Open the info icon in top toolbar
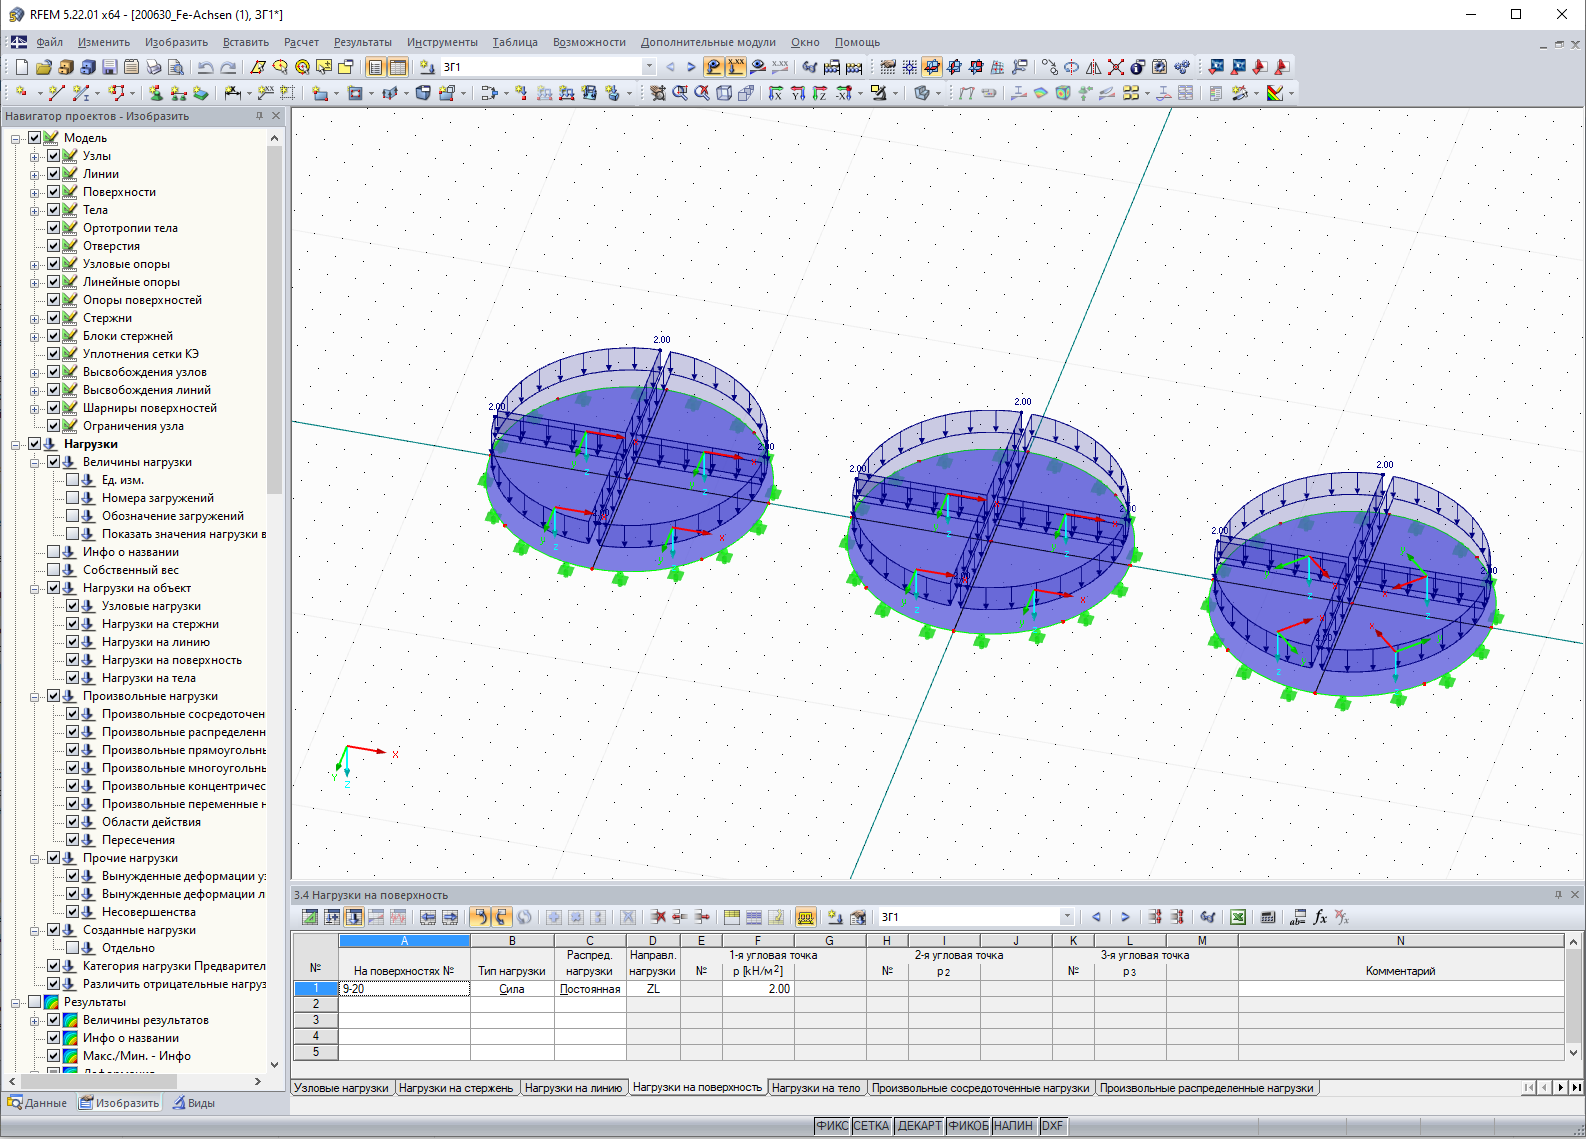This screenshot has height=1139, width=1586. click(1138, 67)
